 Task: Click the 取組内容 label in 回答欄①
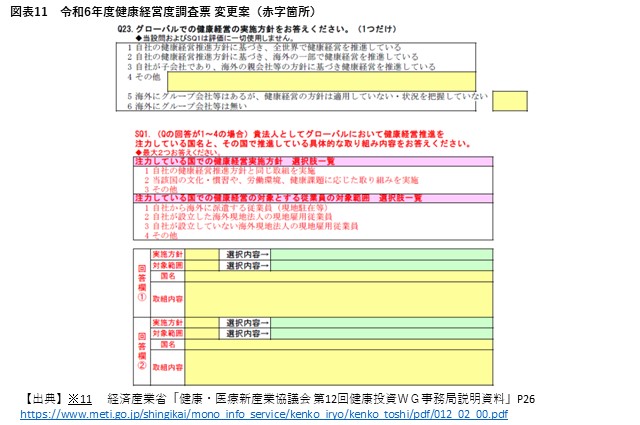(x=167, y=299)
